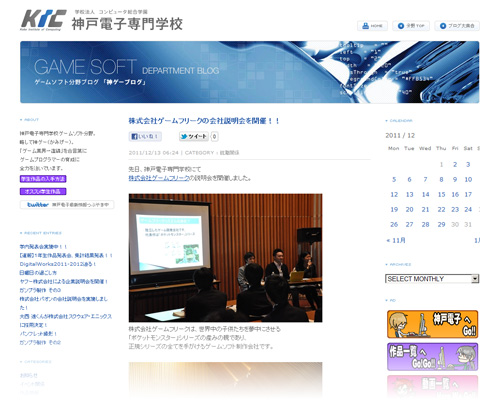500x400 pixels.
Task: Select calendar date 2
Action: 455,164
